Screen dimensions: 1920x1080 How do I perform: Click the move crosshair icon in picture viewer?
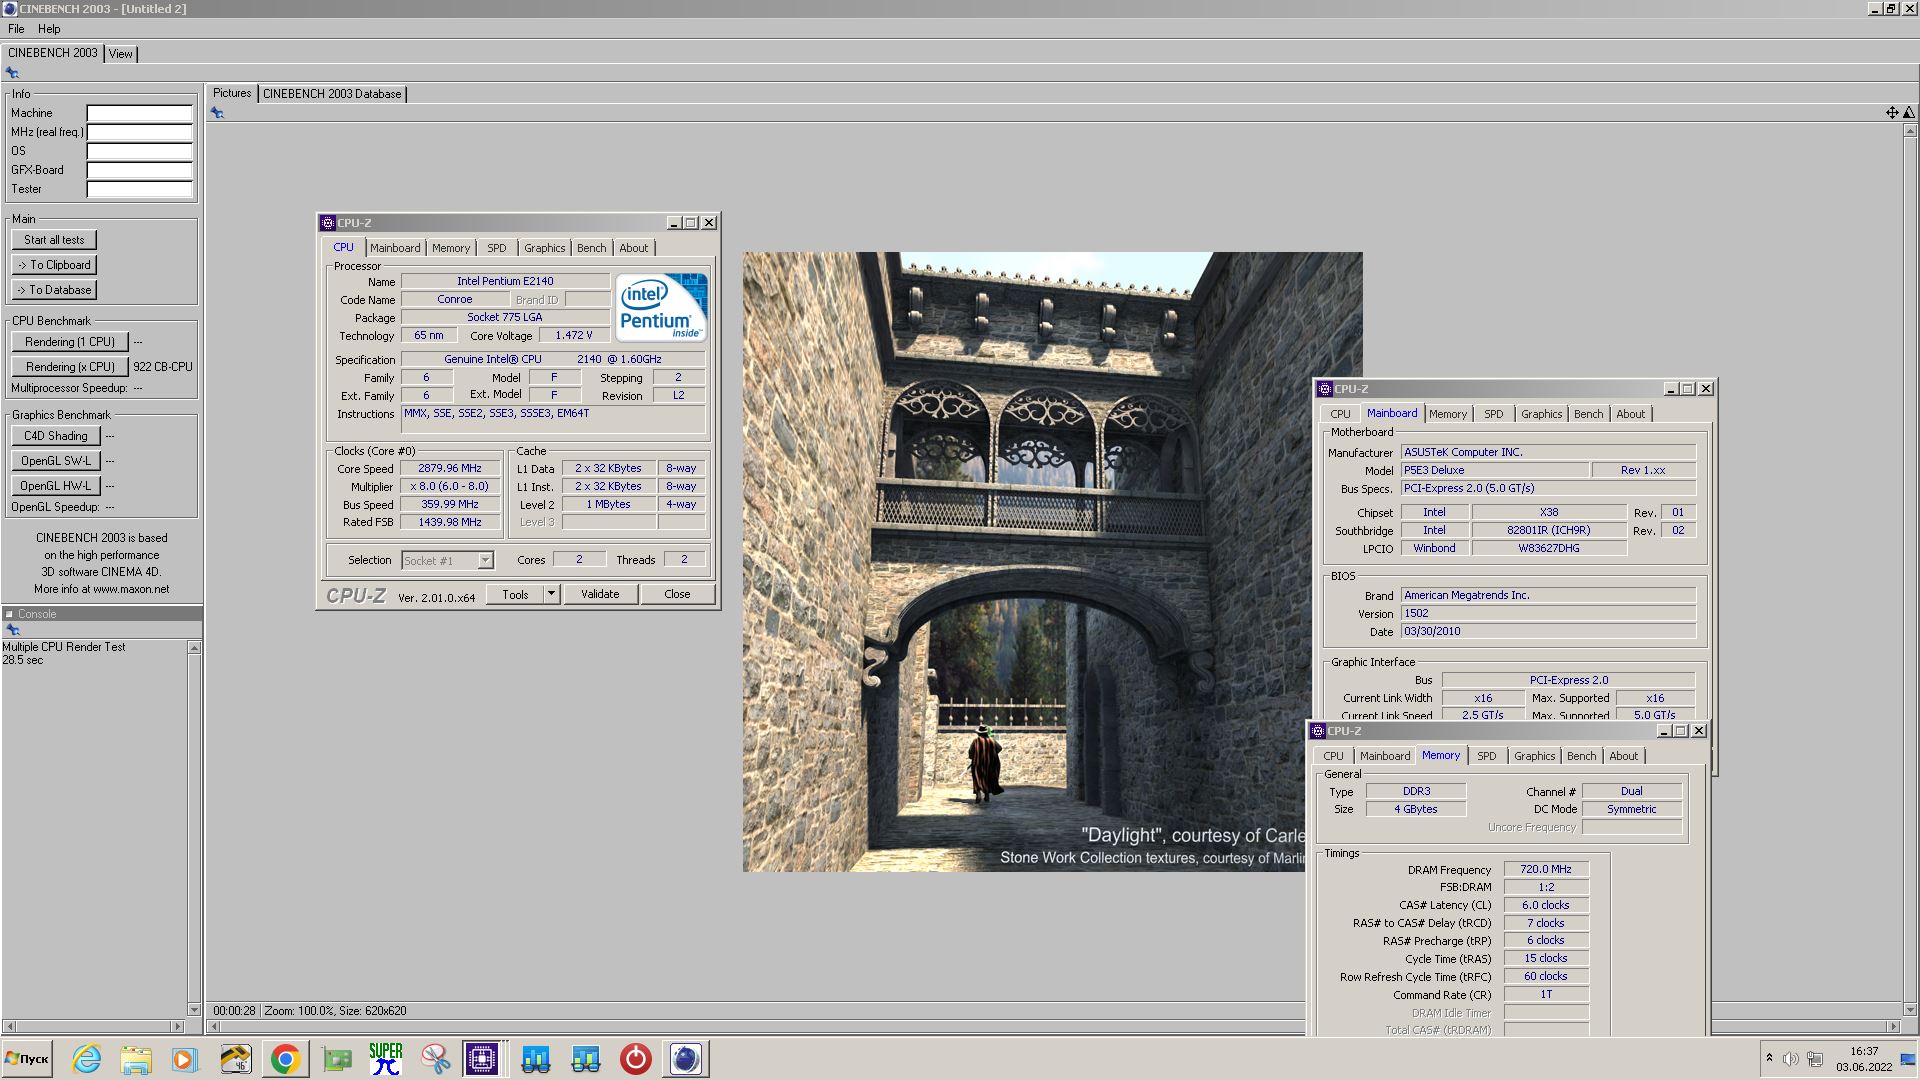(1892, 113)
